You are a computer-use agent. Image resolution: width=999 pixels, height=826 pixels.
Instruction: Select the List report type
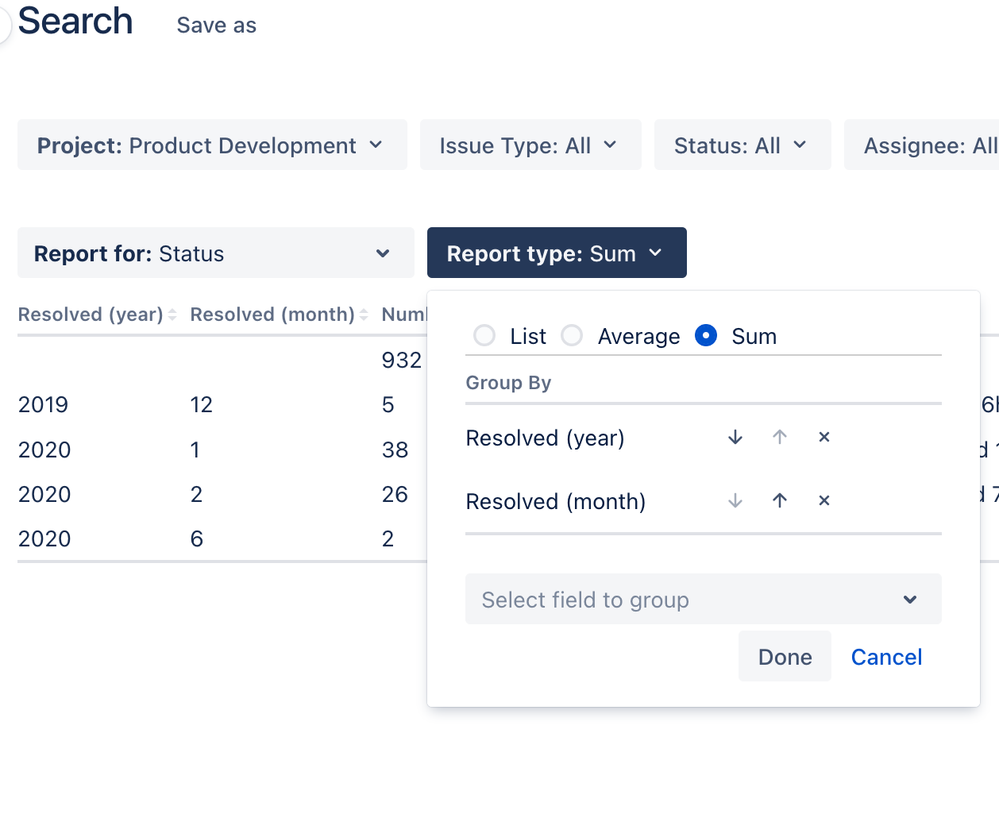click(x=485, y=336)
